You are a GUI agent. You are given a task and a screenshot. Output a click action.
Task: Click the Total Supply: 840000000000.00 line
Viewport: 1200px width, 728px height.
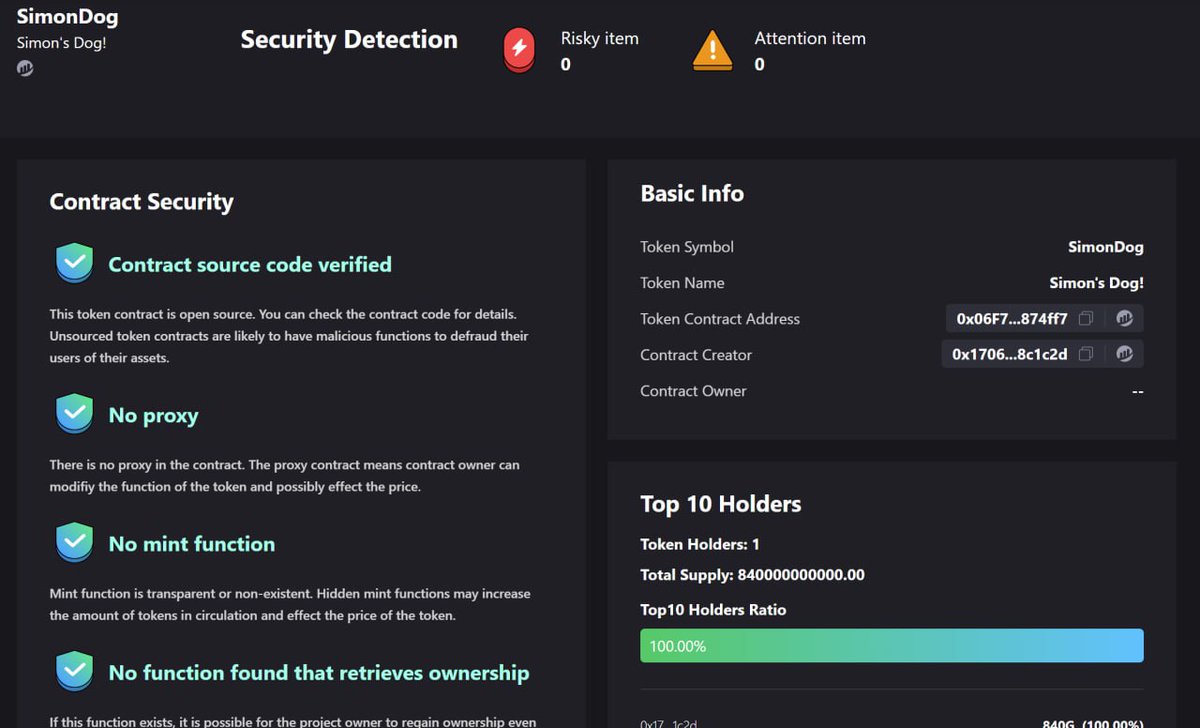(x=752, y=575)
